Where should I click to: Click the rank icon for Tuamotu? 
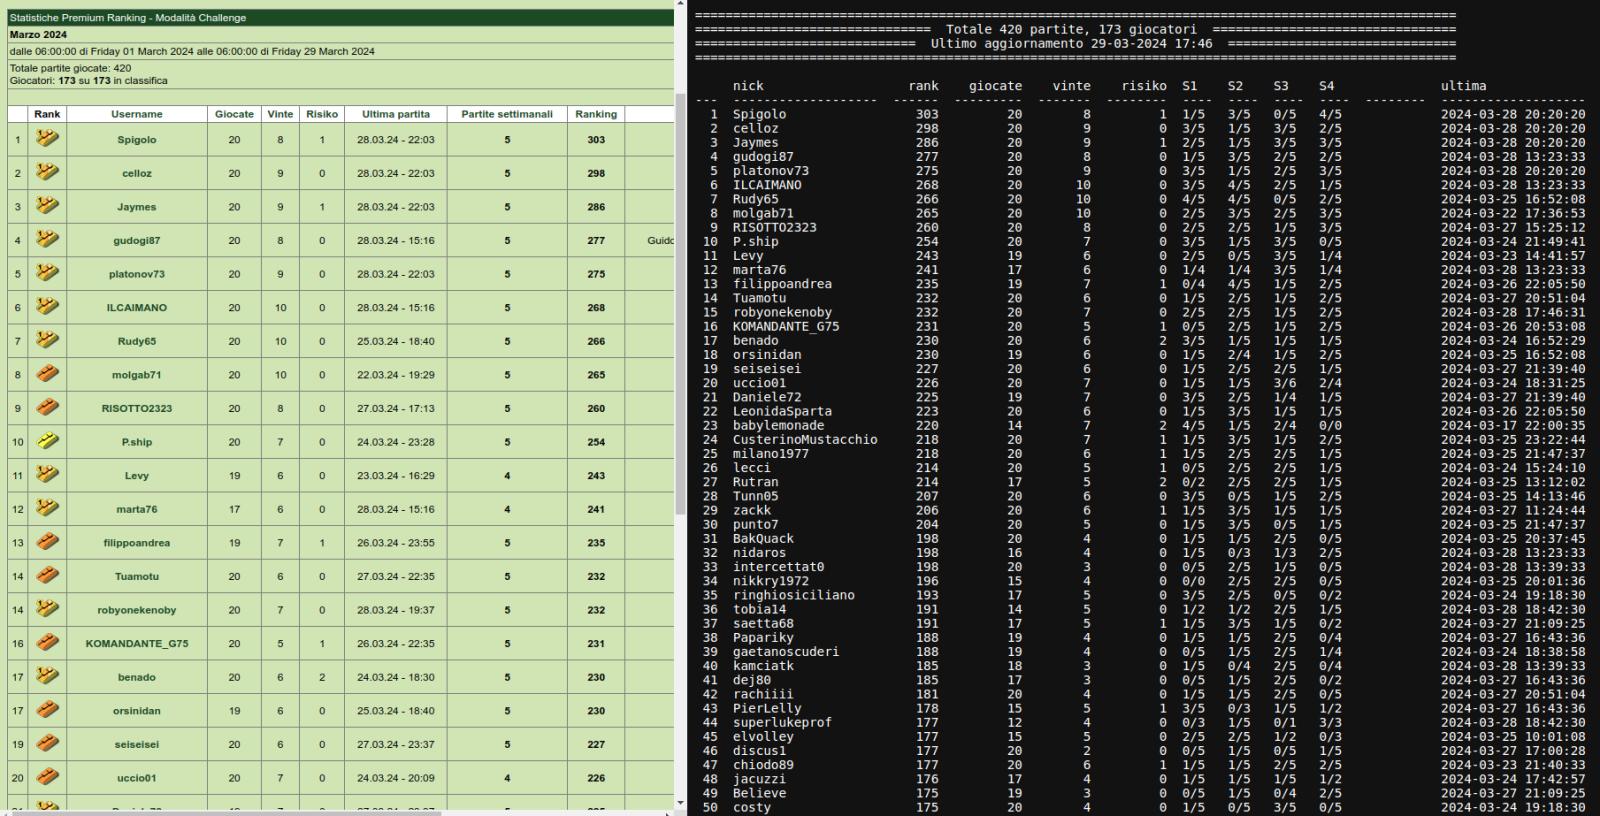(47, 576)
